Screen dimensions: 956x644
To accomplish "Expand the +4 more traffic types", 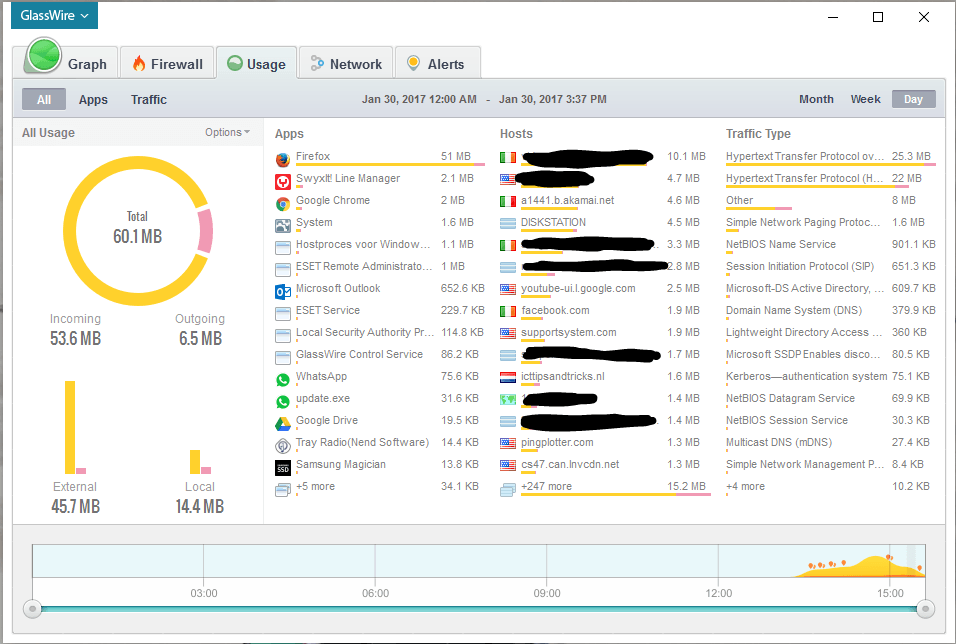I will tap(745, 487).
